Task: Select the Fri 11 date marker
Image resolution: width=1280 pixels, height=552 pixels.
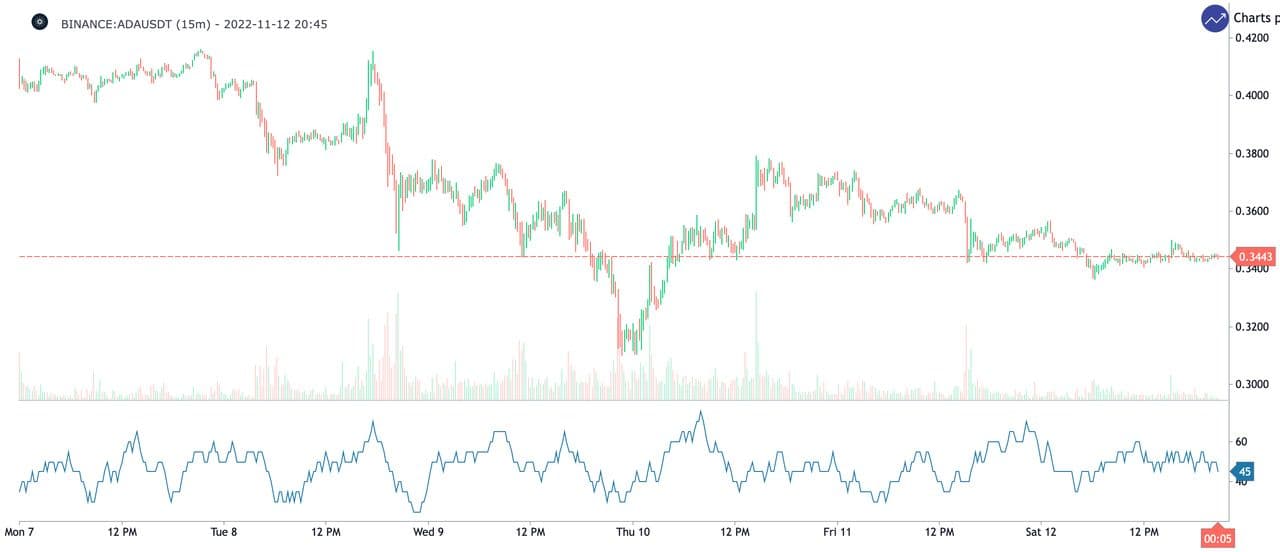Action: coord(837,531)
